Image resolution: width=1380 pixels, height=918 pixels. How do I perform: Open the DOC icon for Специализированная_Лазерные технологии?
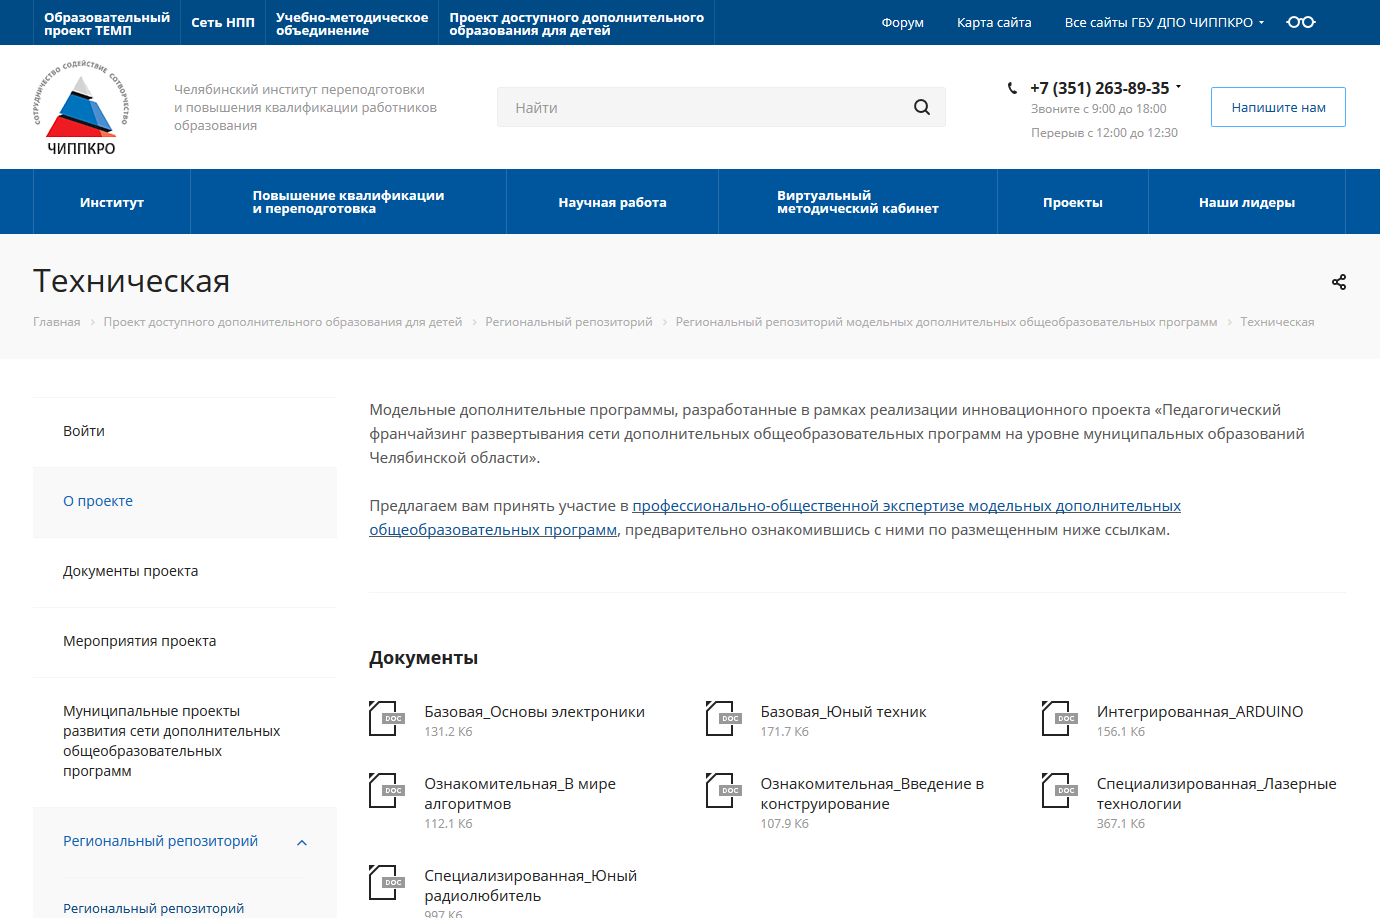click(1059, 790)
